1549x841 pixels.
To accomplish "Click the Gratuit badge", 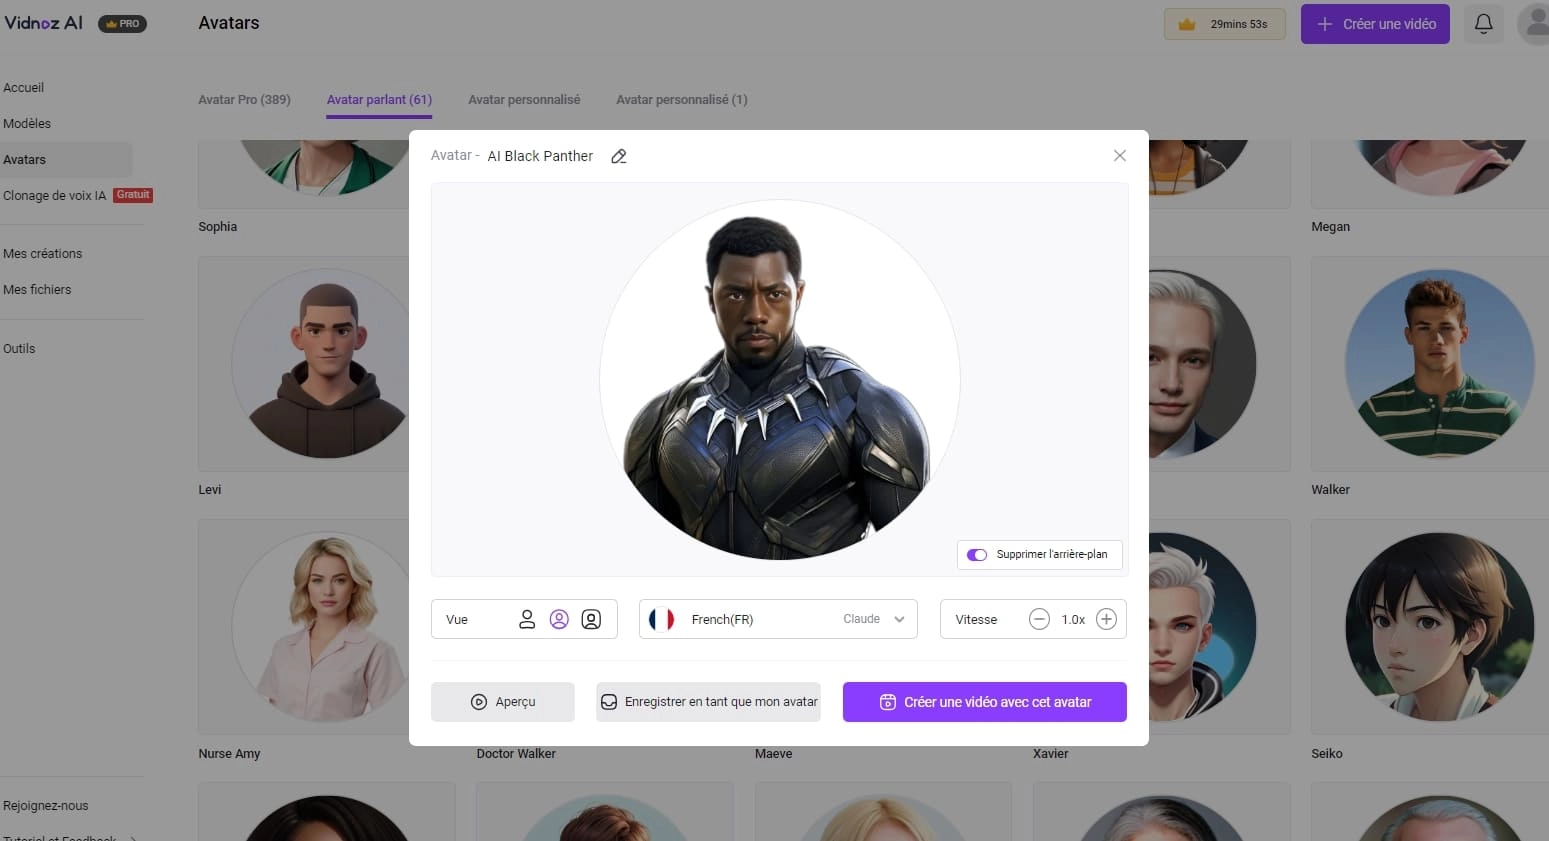I will (133, 195).
